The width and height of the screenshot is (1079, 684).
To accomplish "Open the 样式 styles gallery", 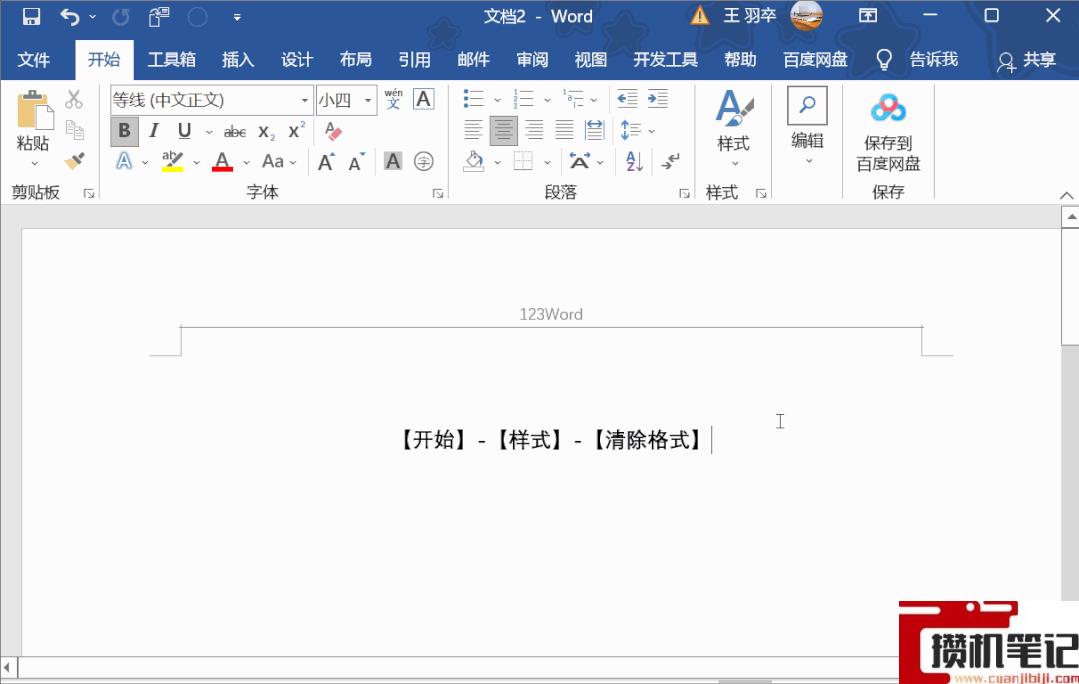I will point(734,128).
